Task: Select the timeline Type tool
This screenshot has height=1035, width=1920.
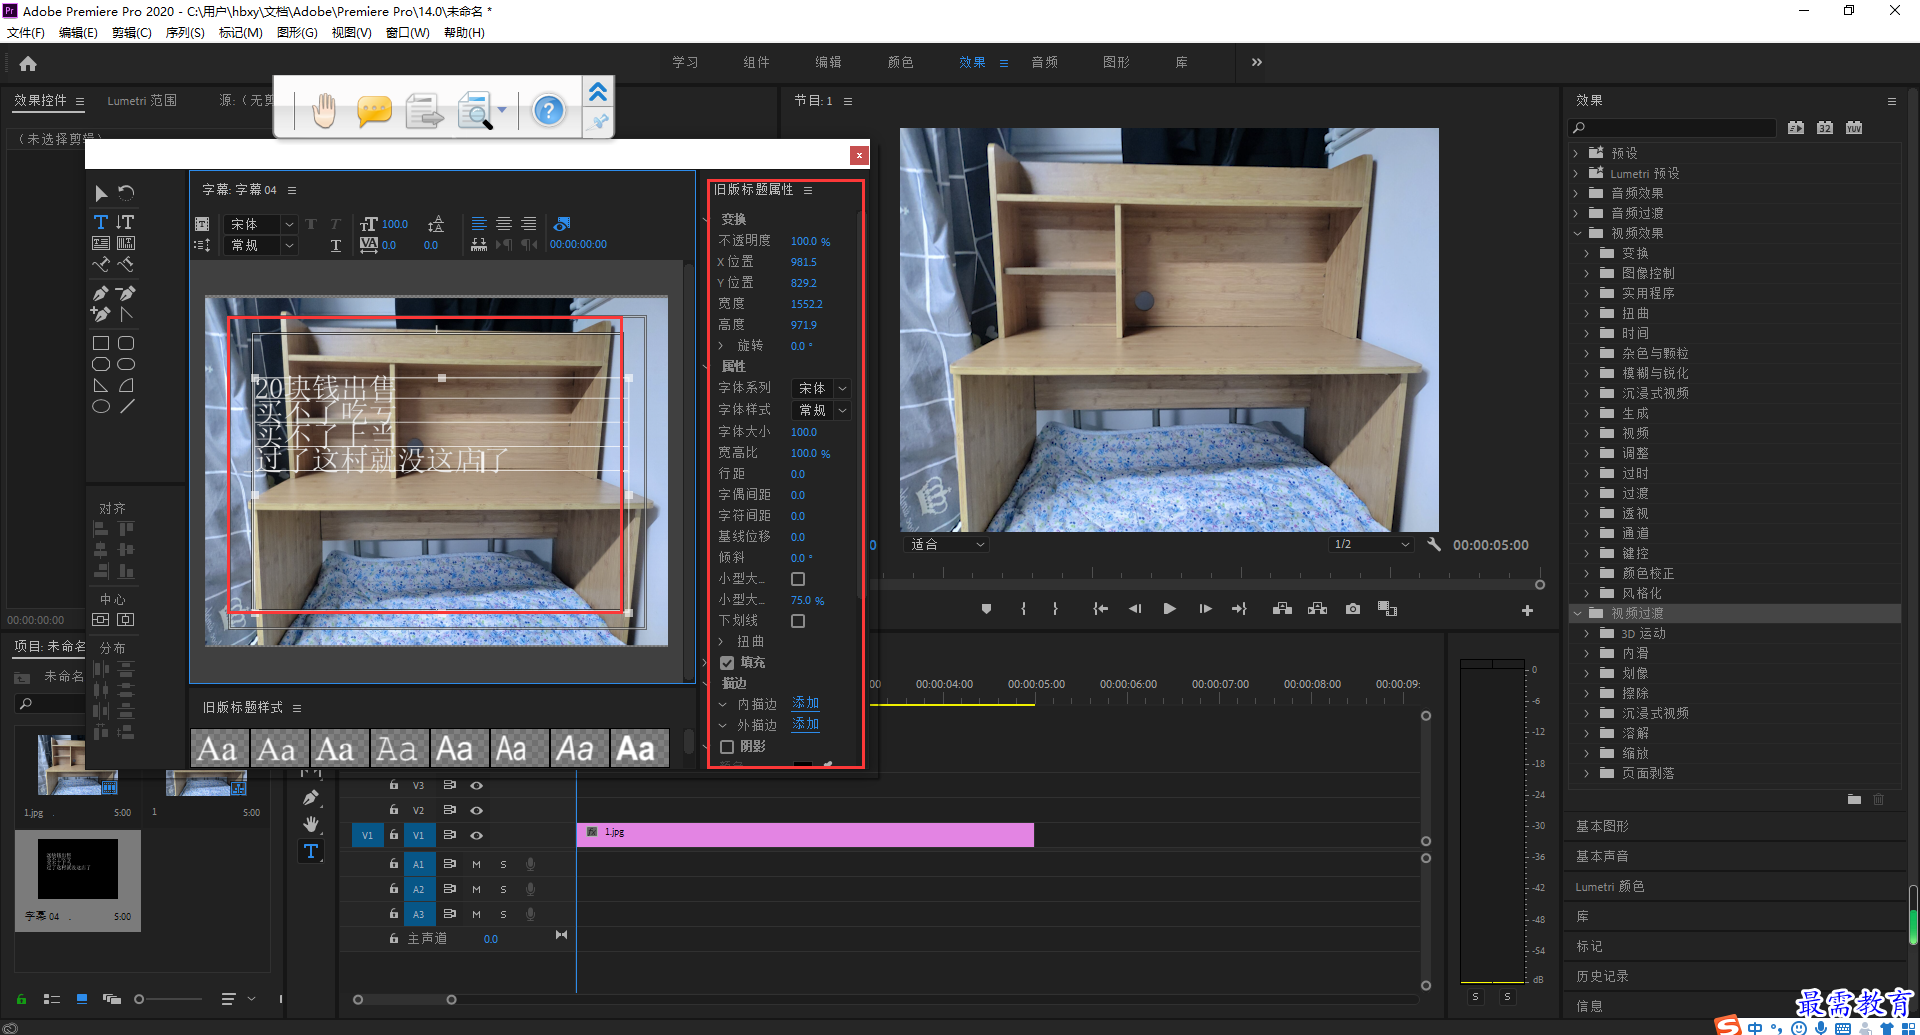Action: 311,851
